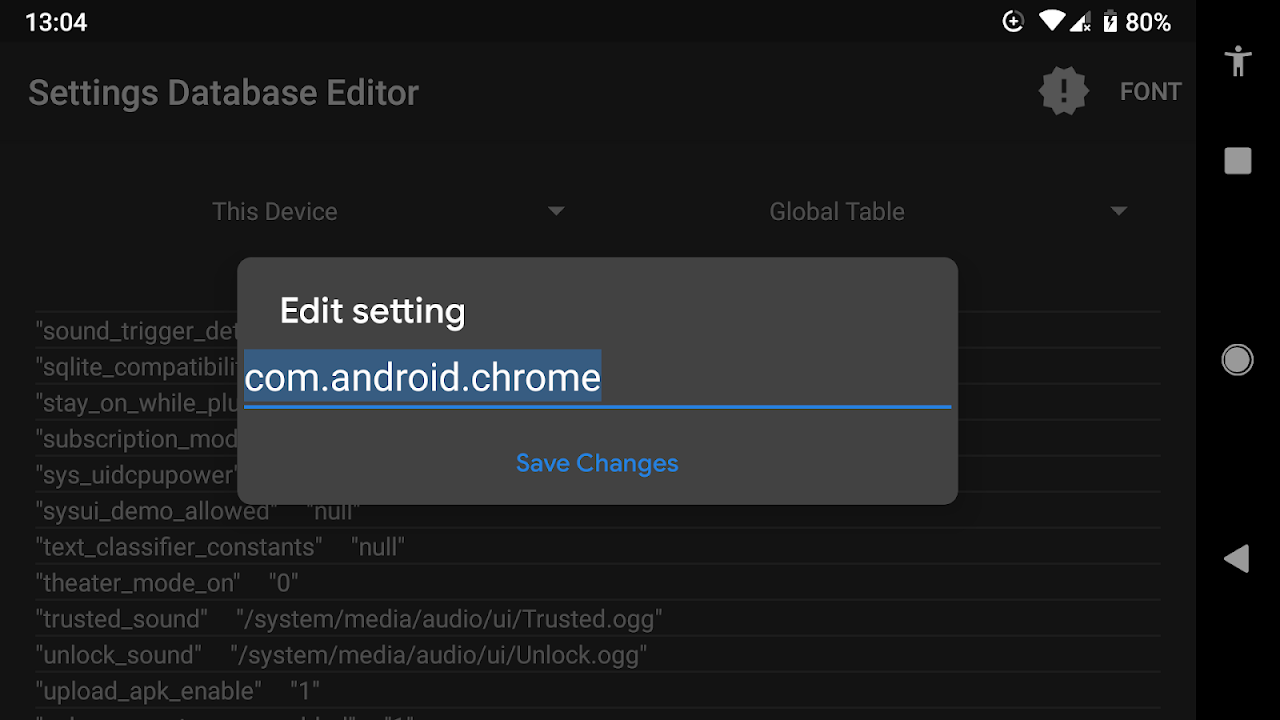Open the Global Table dropdown

click(x=837, y=211)
